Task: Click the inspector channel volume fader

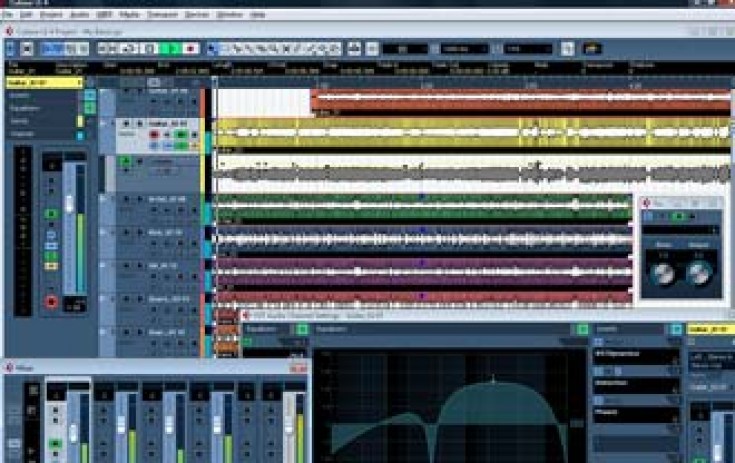Action: tap(69, 204)
